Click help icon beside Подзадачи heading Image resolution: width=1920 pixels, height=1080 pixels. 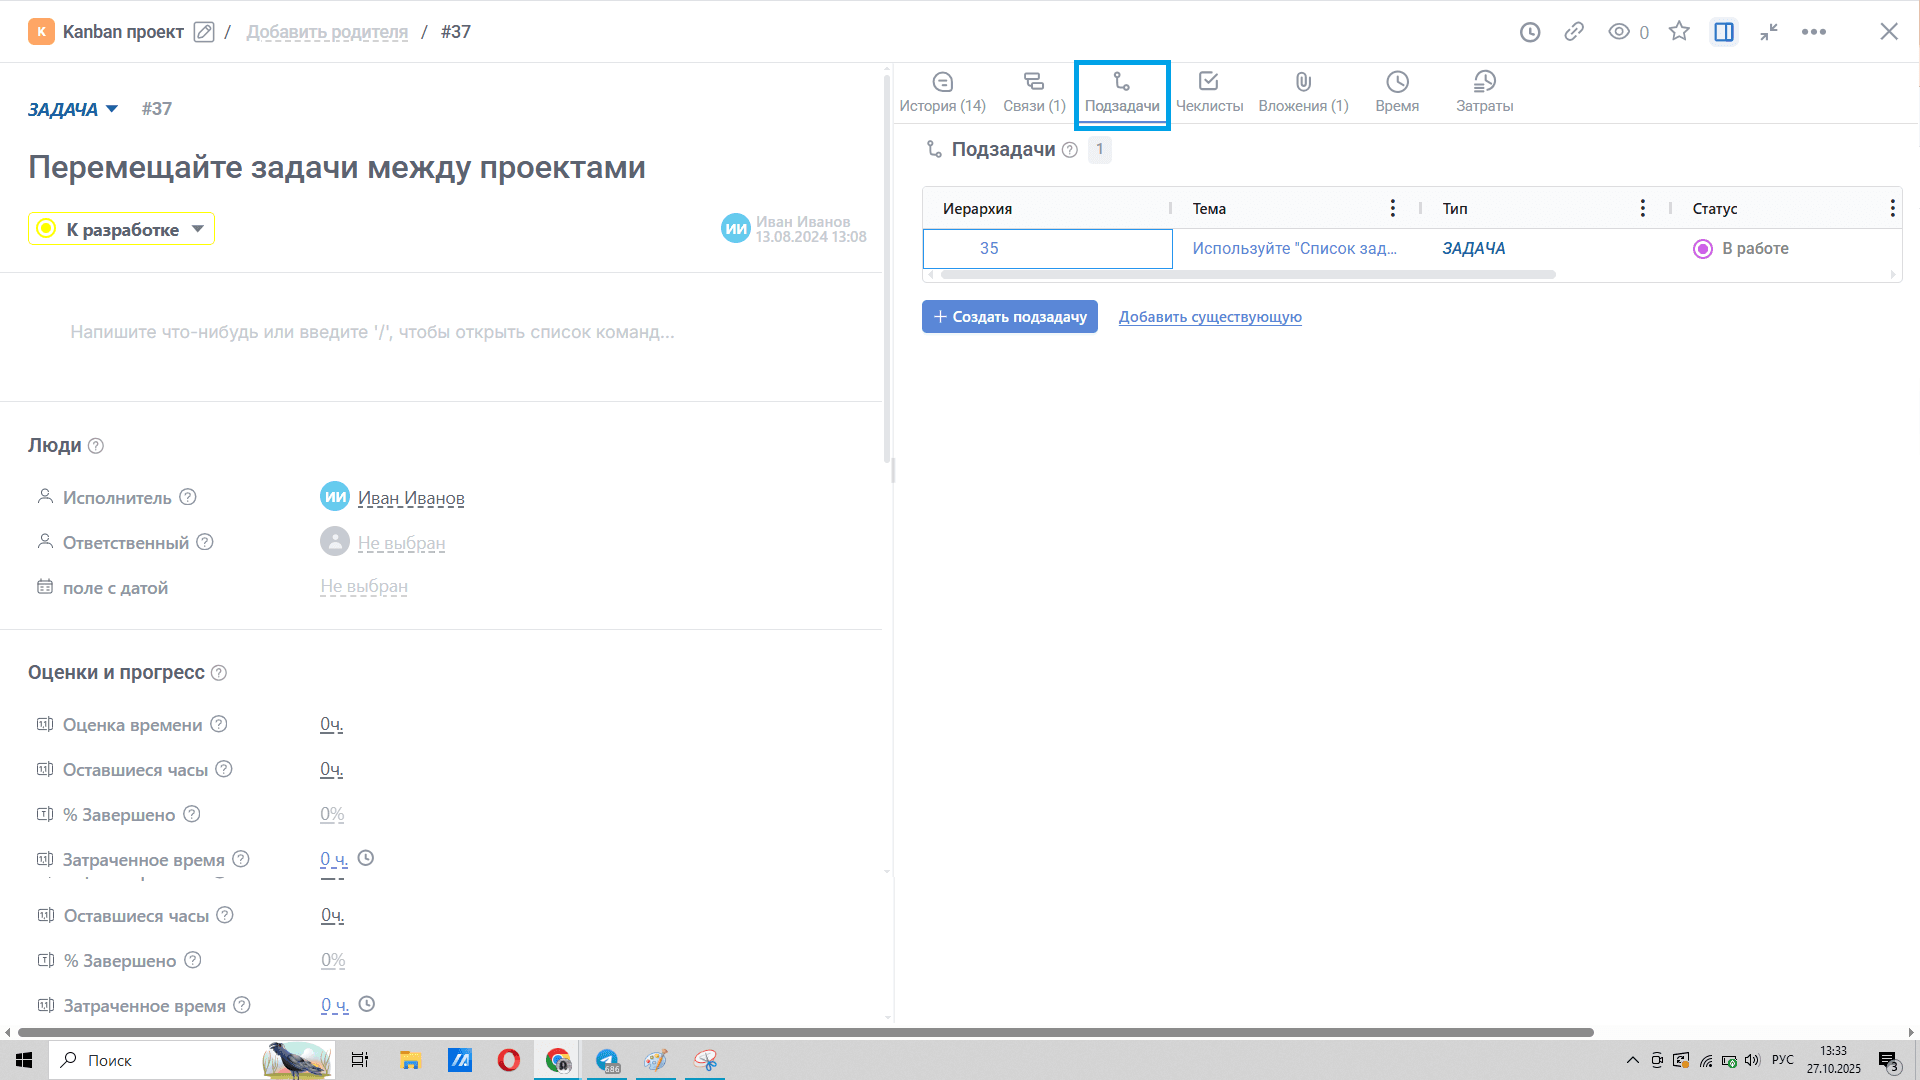pyautogui.click(x=1070, y=150)
